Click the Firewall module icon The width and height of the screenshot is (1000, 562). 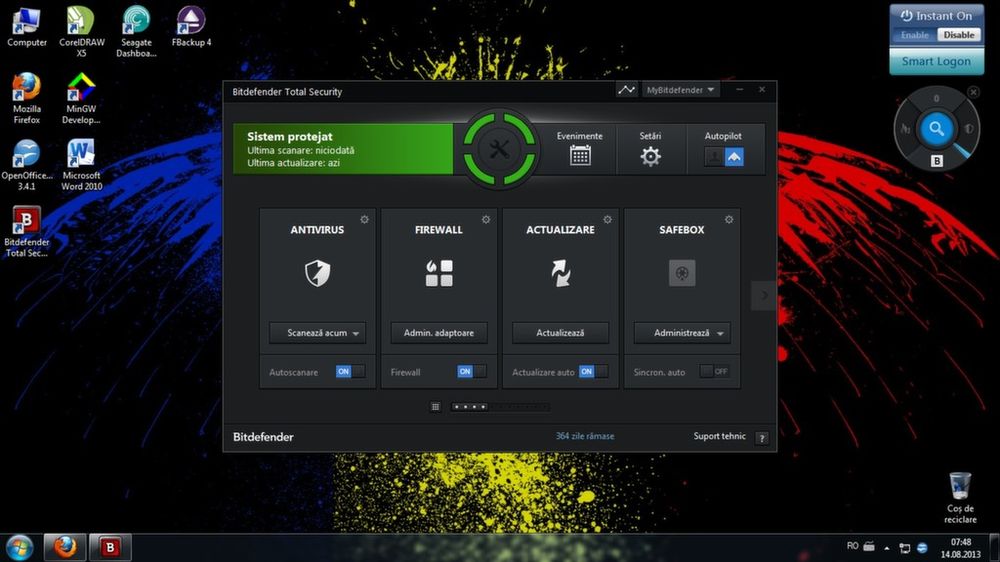click(439, 273)
